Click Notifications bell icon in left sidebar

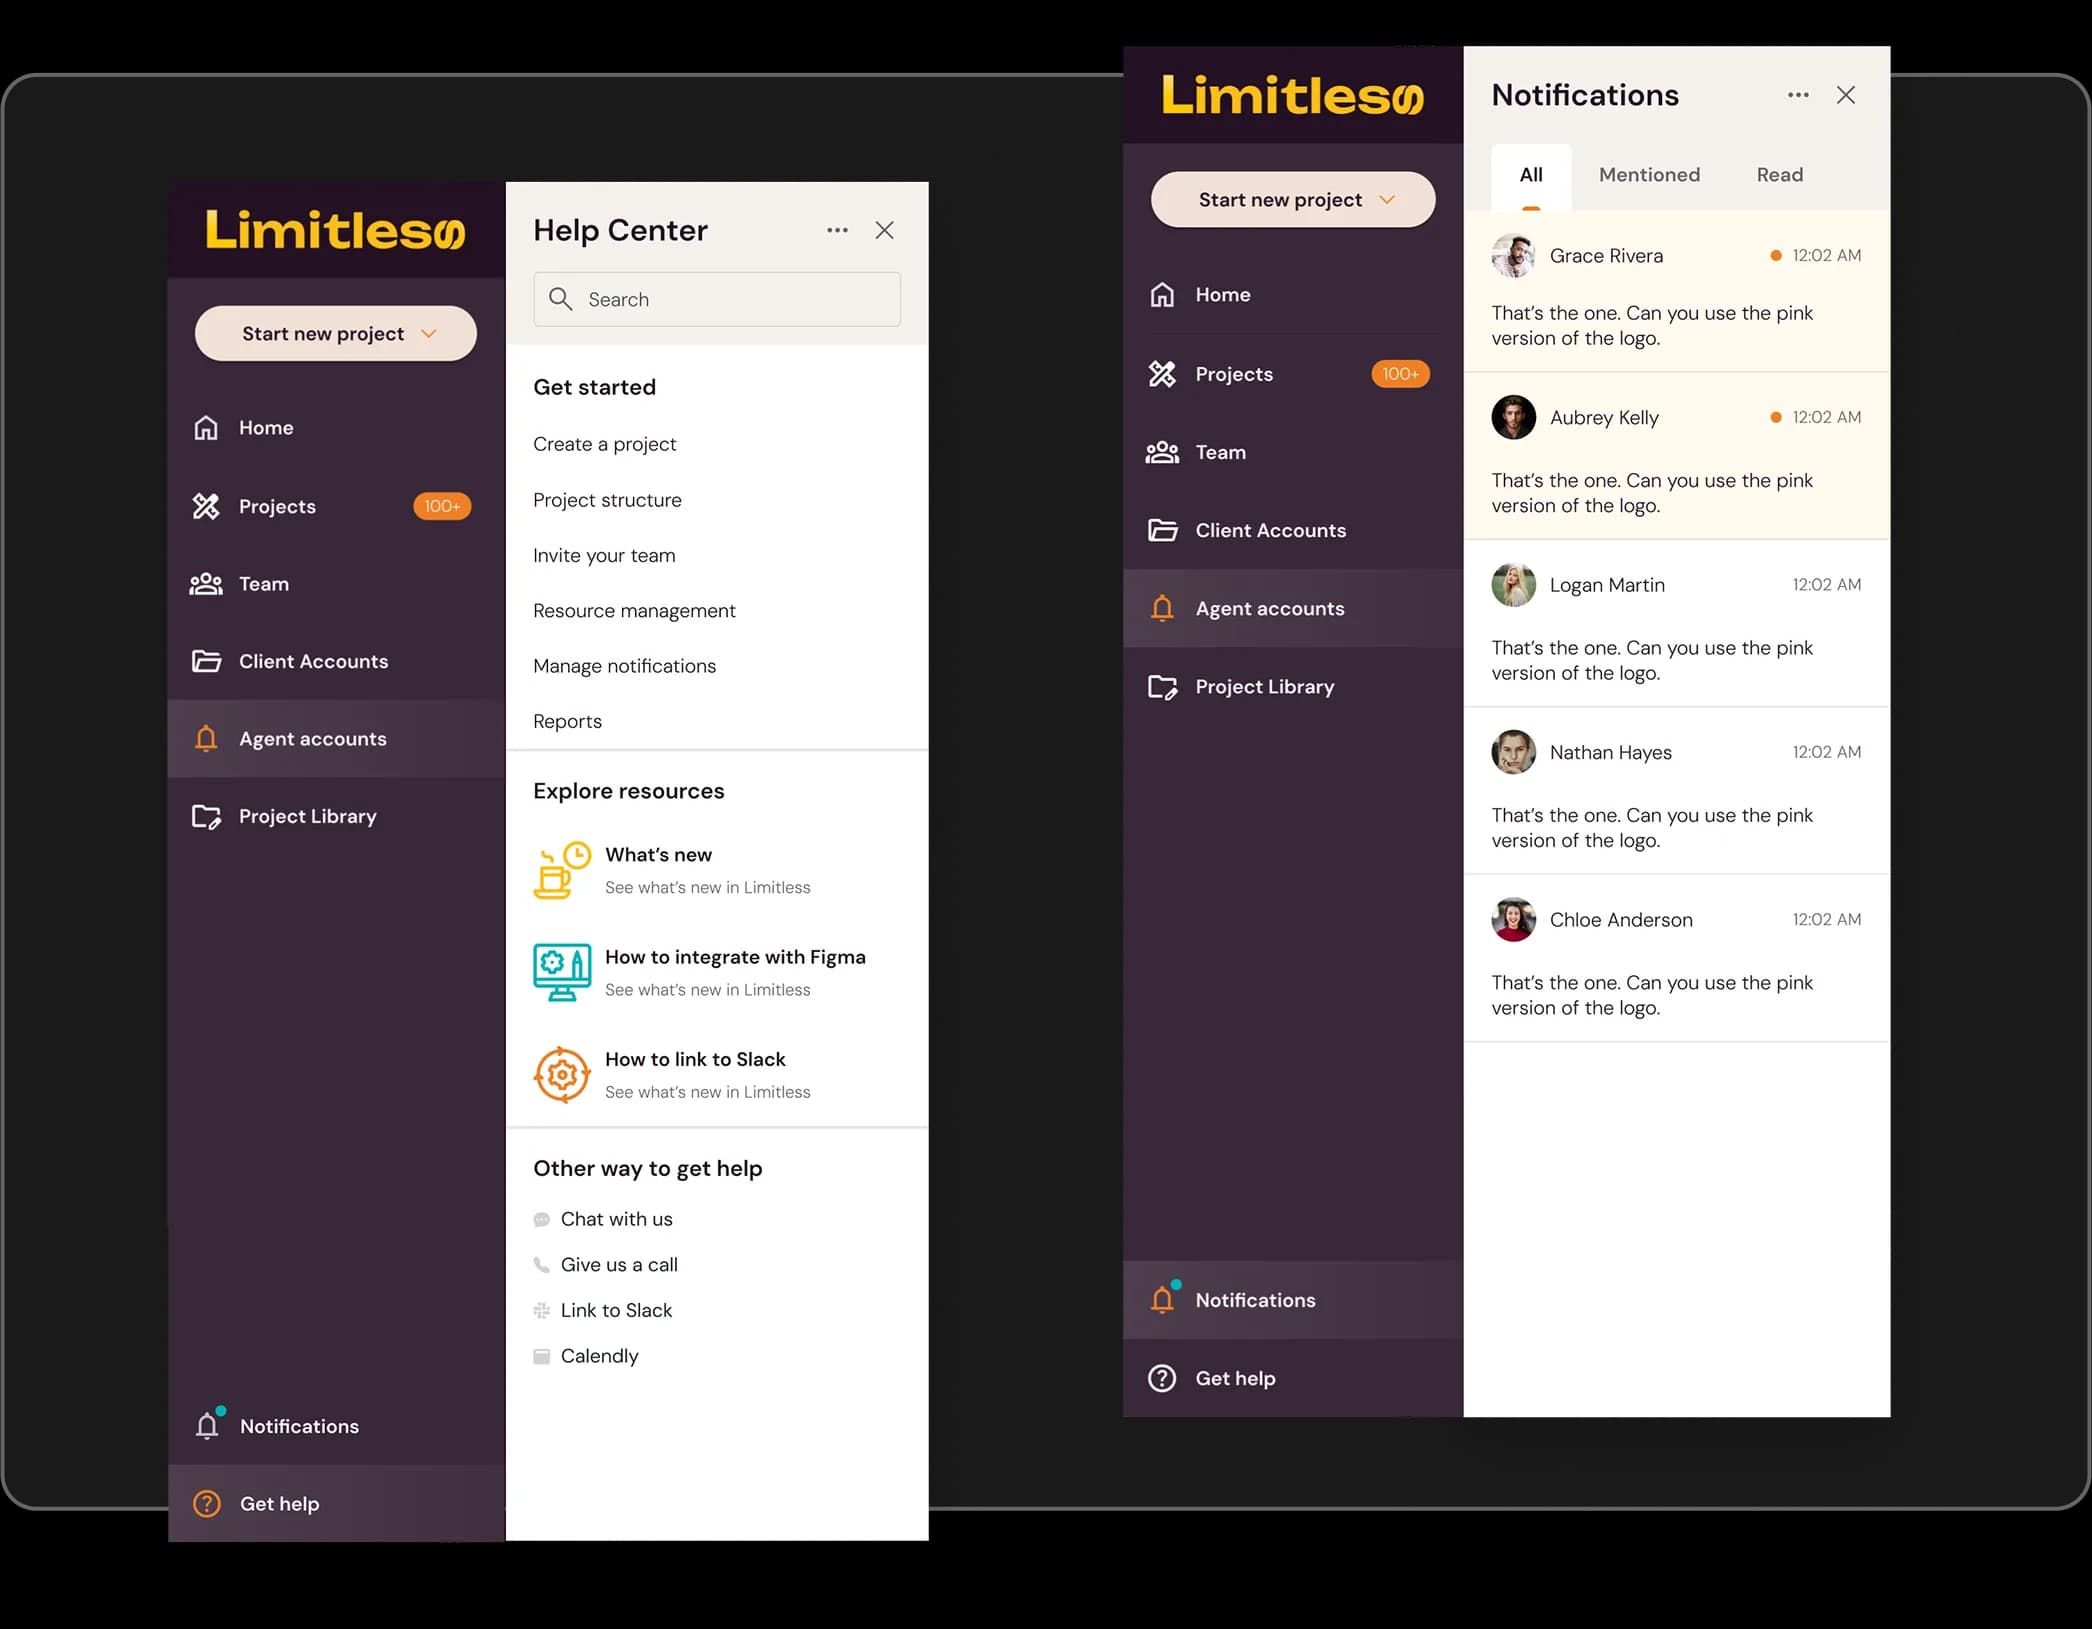[207, 1425]
